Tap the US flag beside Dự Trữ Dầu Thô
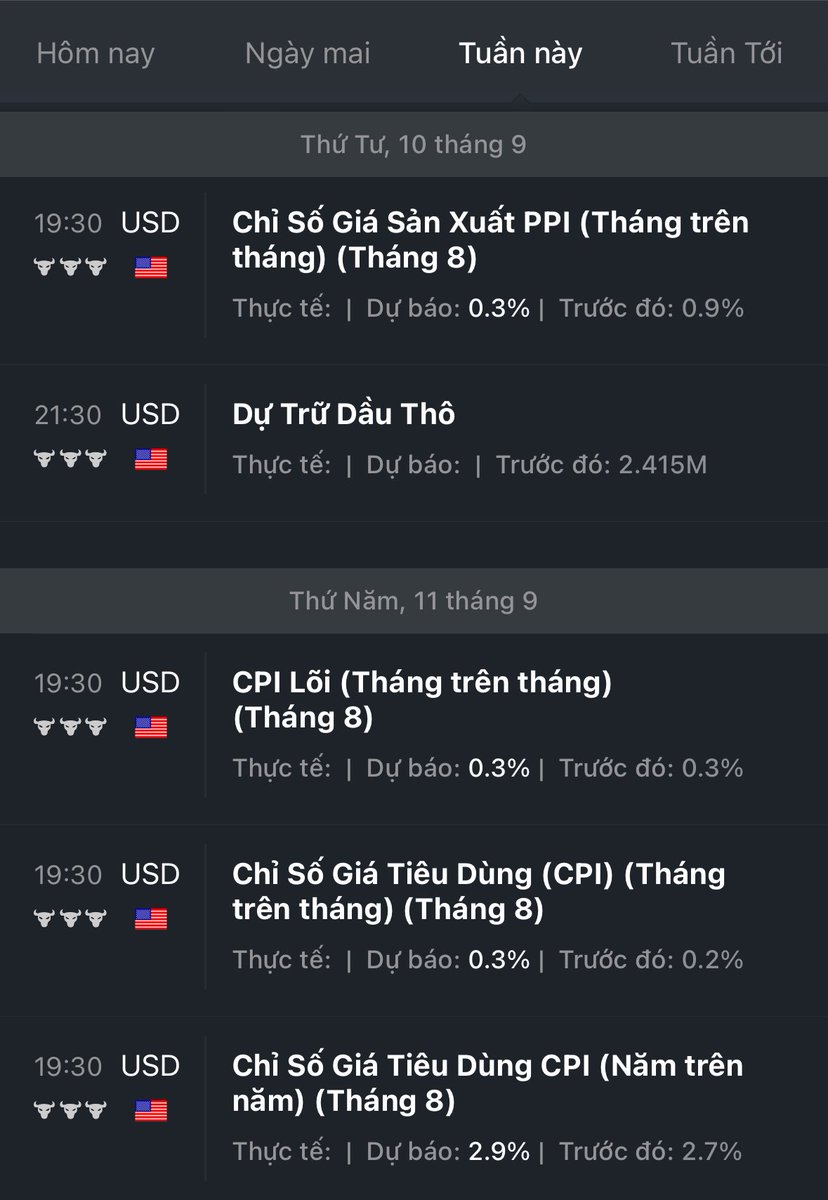This screenshot has width=828, height=1200. pyautogui.click(x=151, y=460)
